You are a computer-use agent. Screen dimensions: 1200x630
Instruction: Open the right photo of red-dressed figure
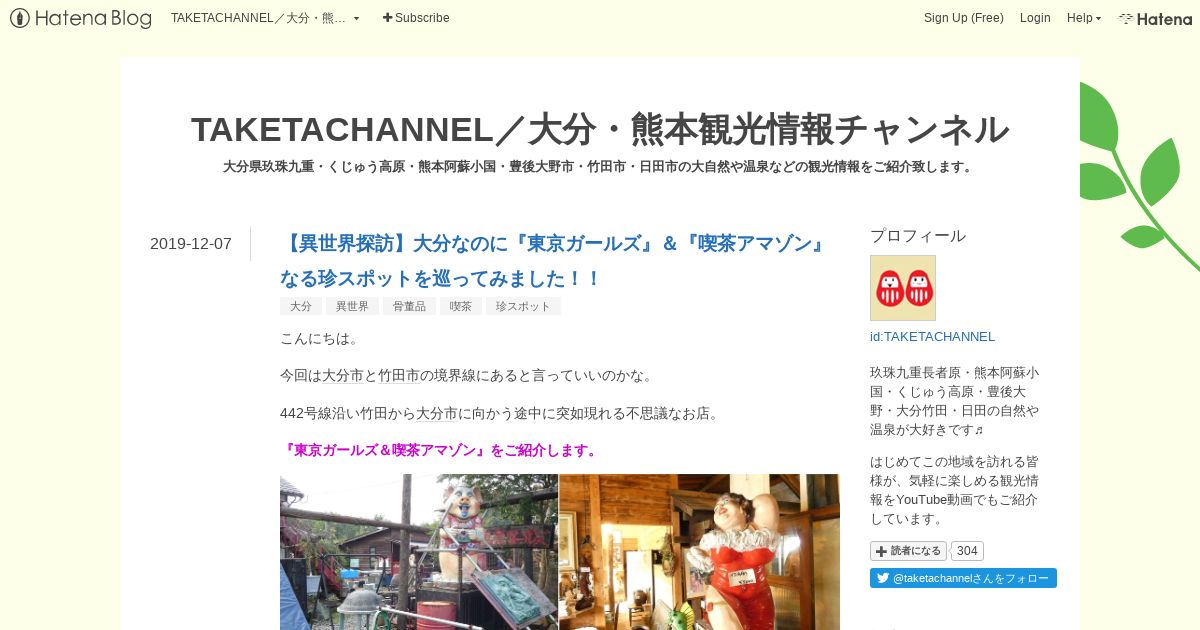[x=700, y=552]
